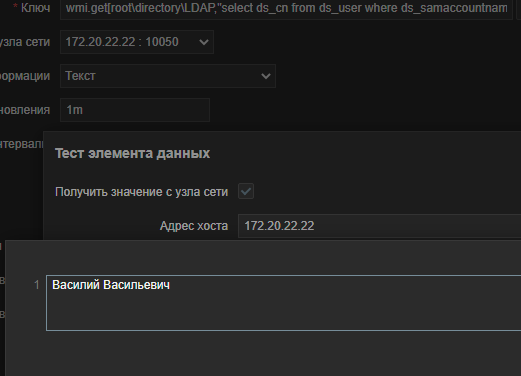Click the update interval field showing 1m

pos(135,110)
